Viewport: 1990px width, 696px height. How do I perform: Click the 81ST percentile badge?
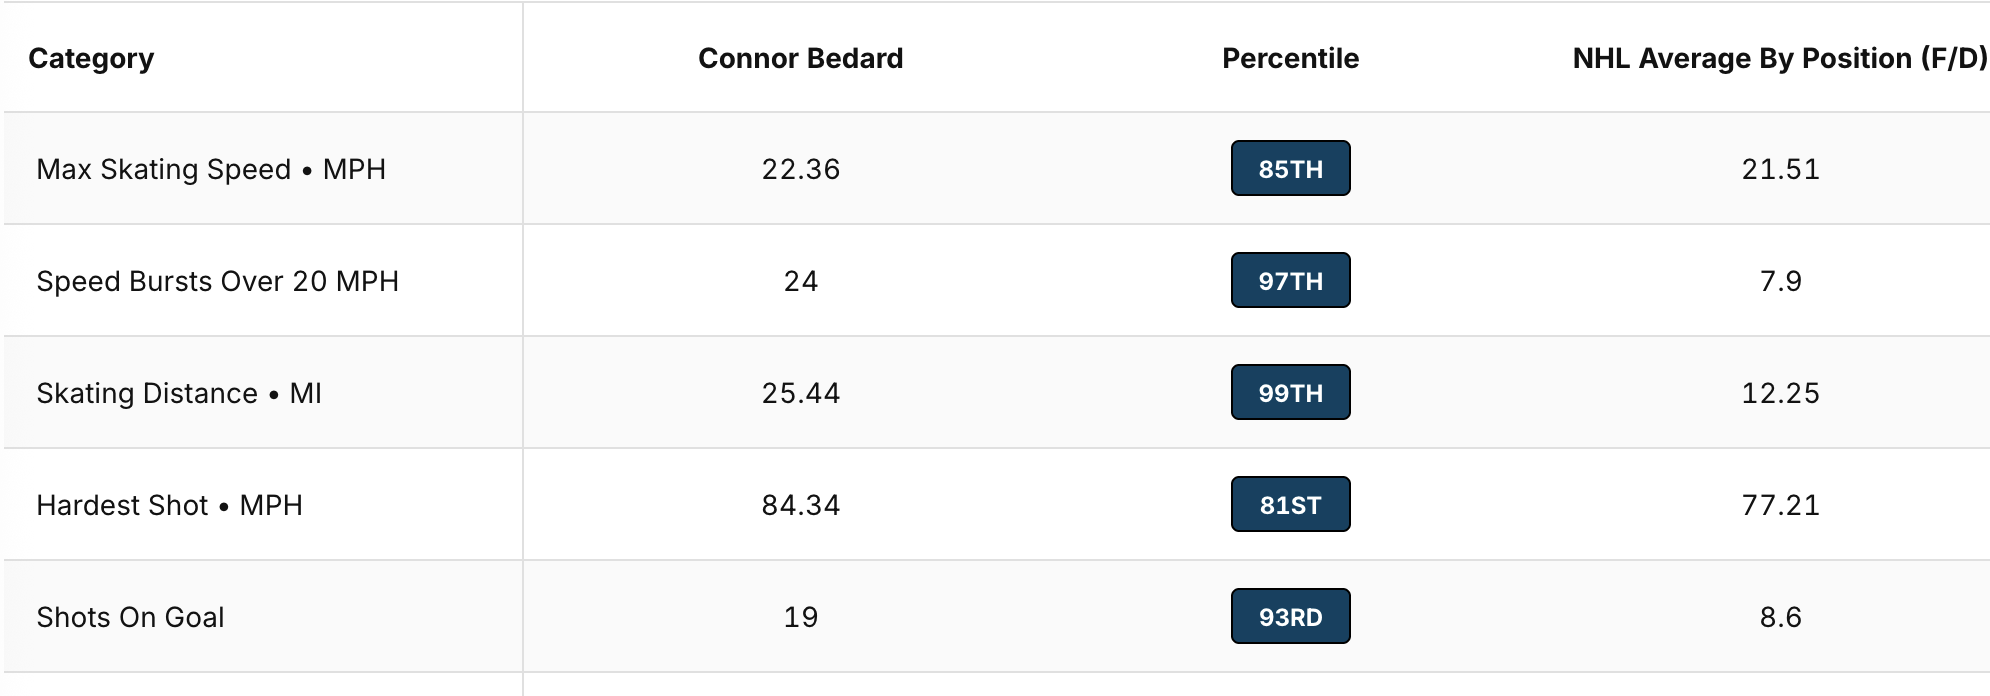pyautogui.click(x=1290, y=505)
